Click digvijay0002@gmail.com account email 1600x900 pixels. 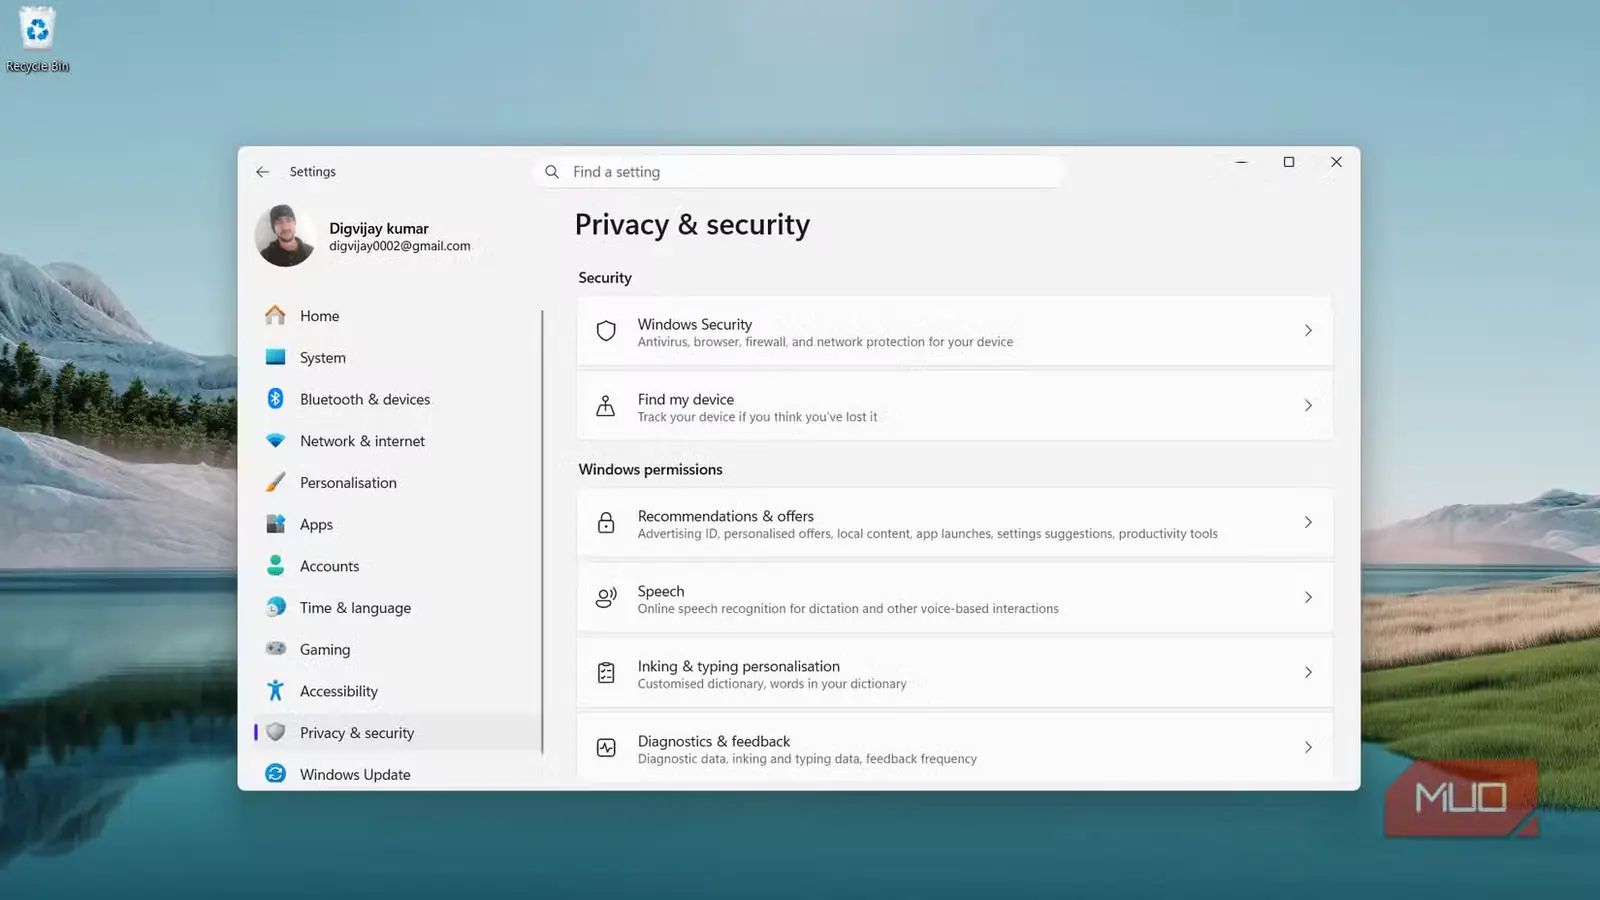400,246
